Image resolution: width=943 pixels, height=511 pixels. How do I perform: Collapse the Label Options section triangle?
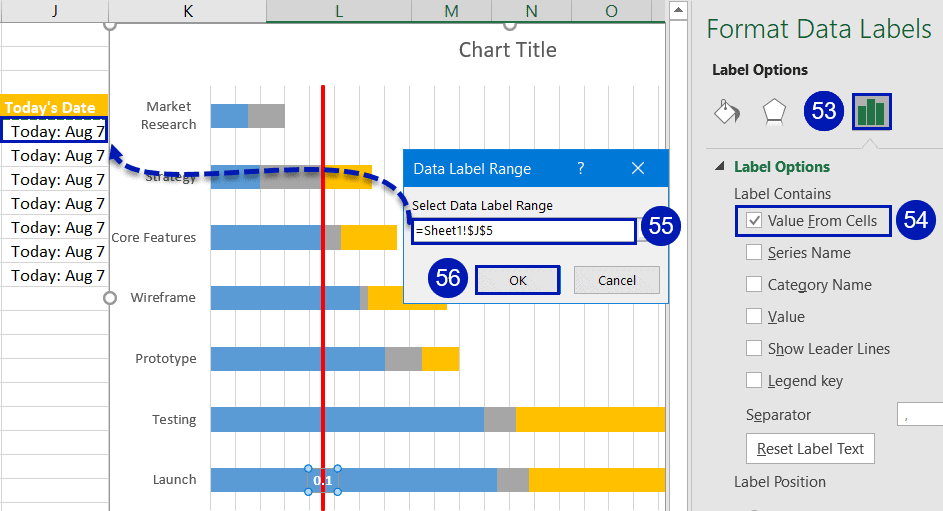coord(720,167)
